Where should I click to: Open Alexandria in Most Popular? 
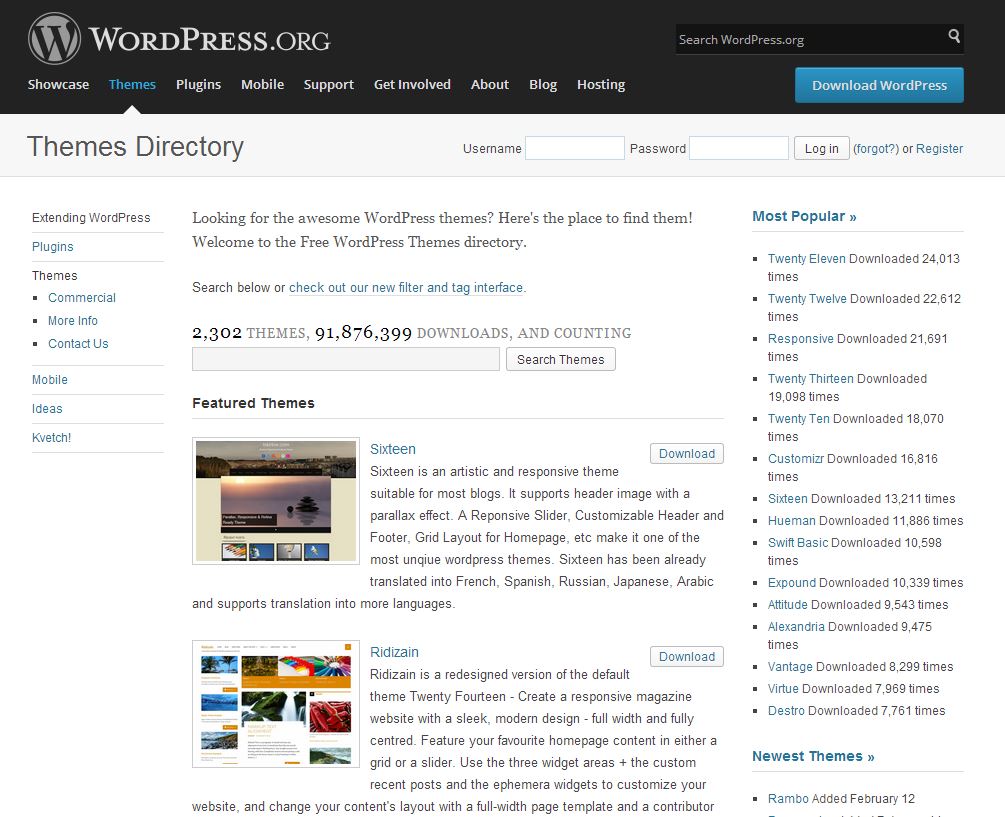[x=796, y=627]
